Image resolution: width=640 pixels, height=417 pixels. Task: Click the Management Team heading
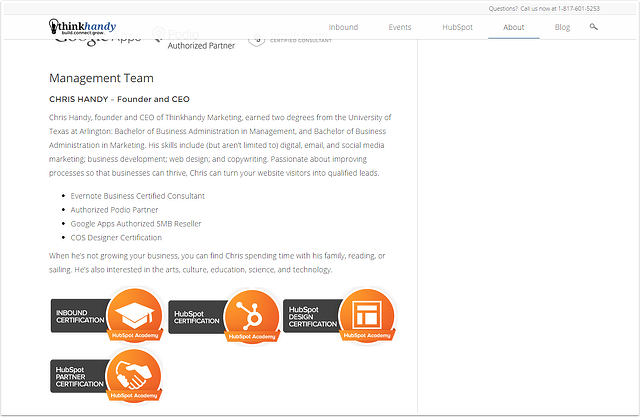click(x=101, y=78)
